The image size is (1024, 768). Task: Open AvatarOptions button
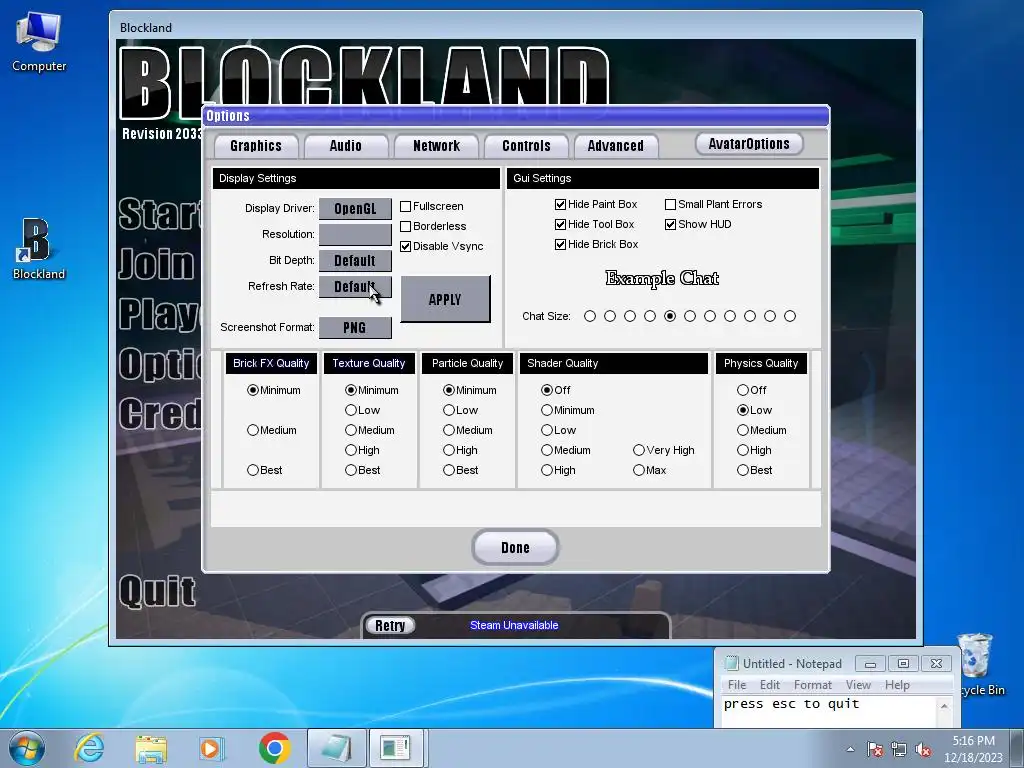[749, 144]
